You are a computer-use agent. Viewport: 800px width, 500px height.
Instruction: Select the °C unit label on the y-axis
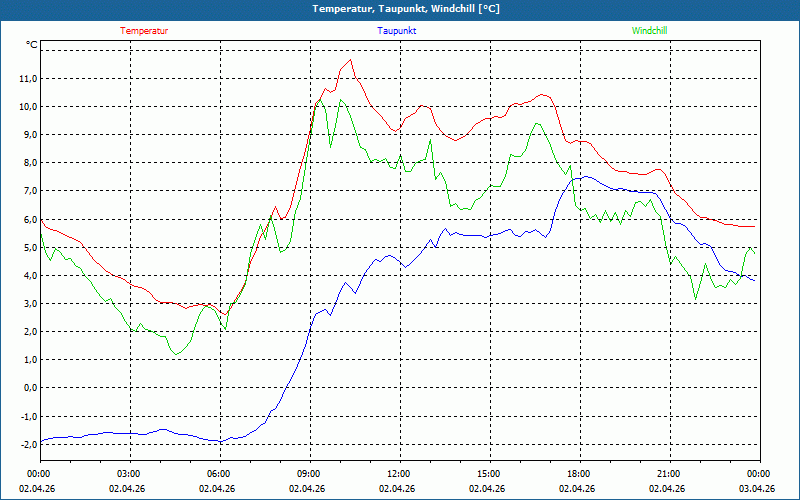tap(31, 45)
